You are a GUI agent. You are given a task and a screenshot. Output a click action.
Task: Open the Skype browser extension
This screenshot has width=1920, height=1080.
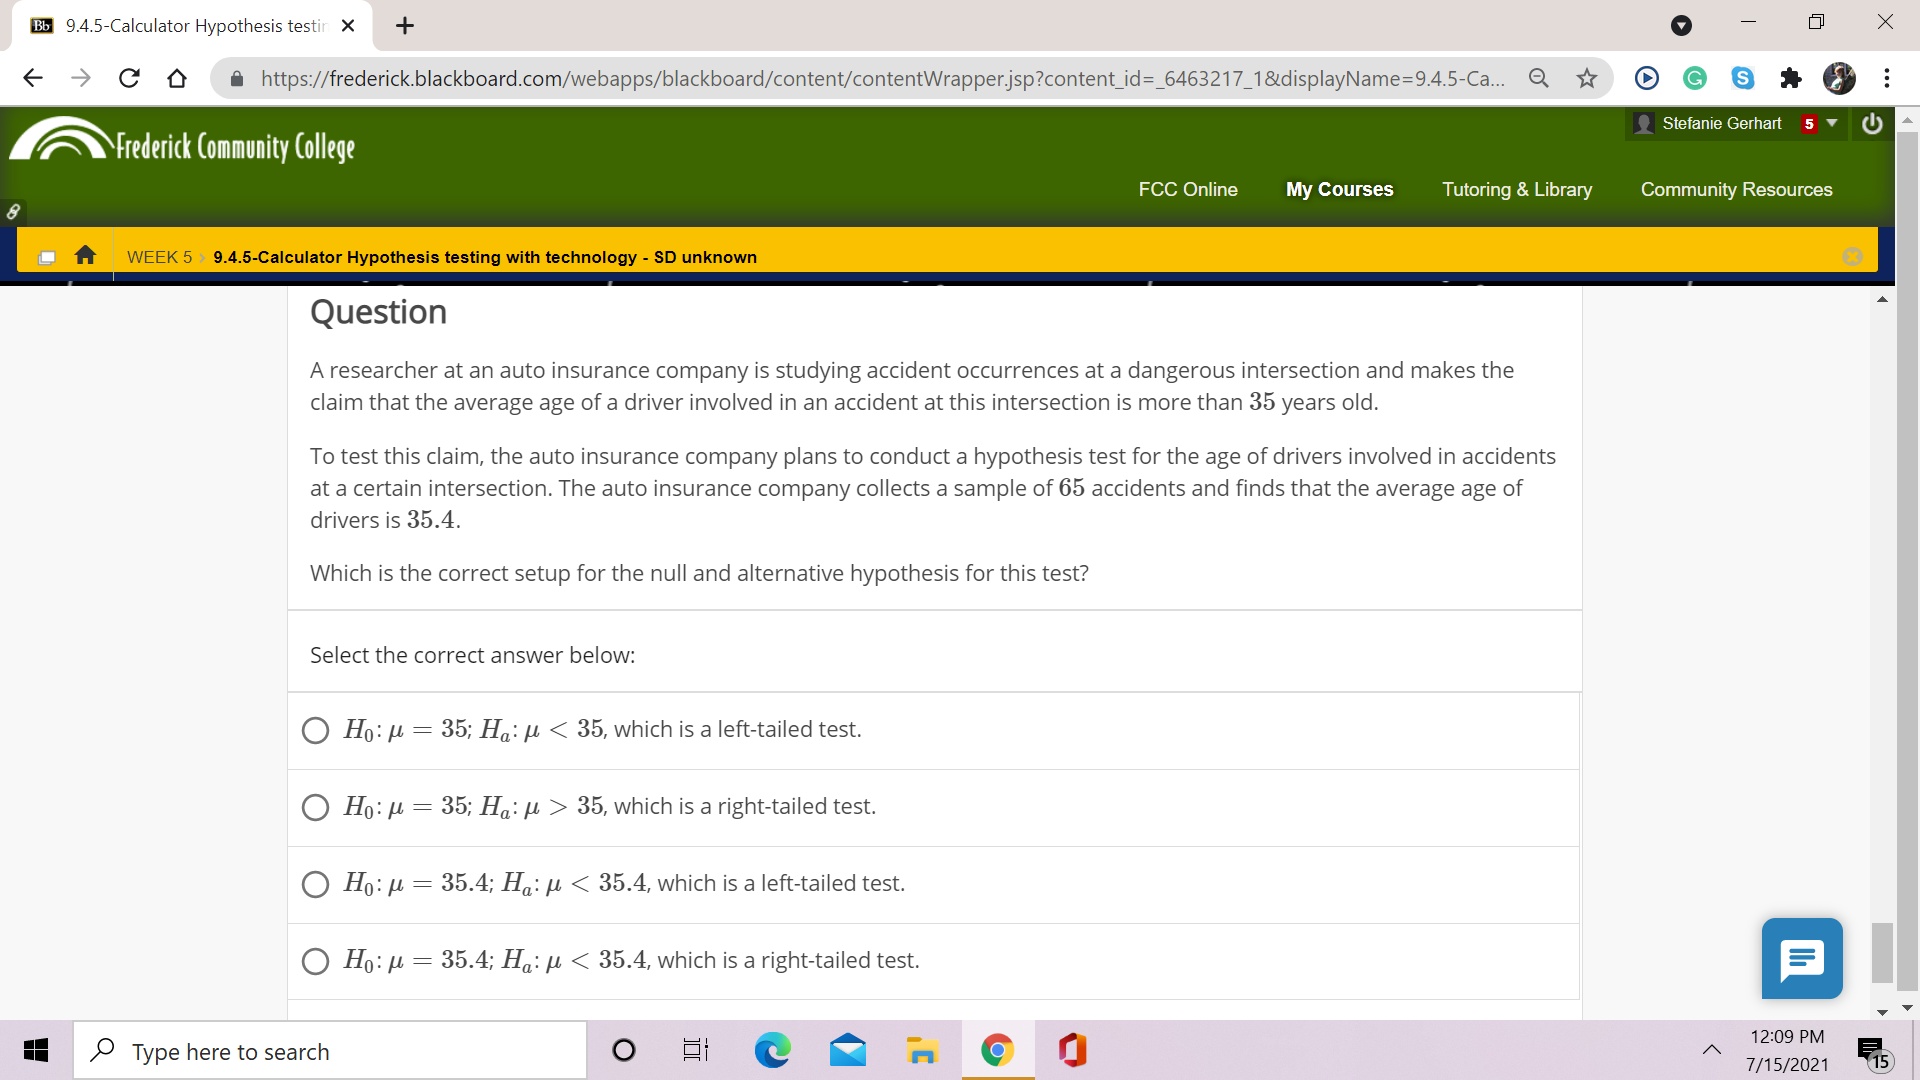(x=1742, y=78)
